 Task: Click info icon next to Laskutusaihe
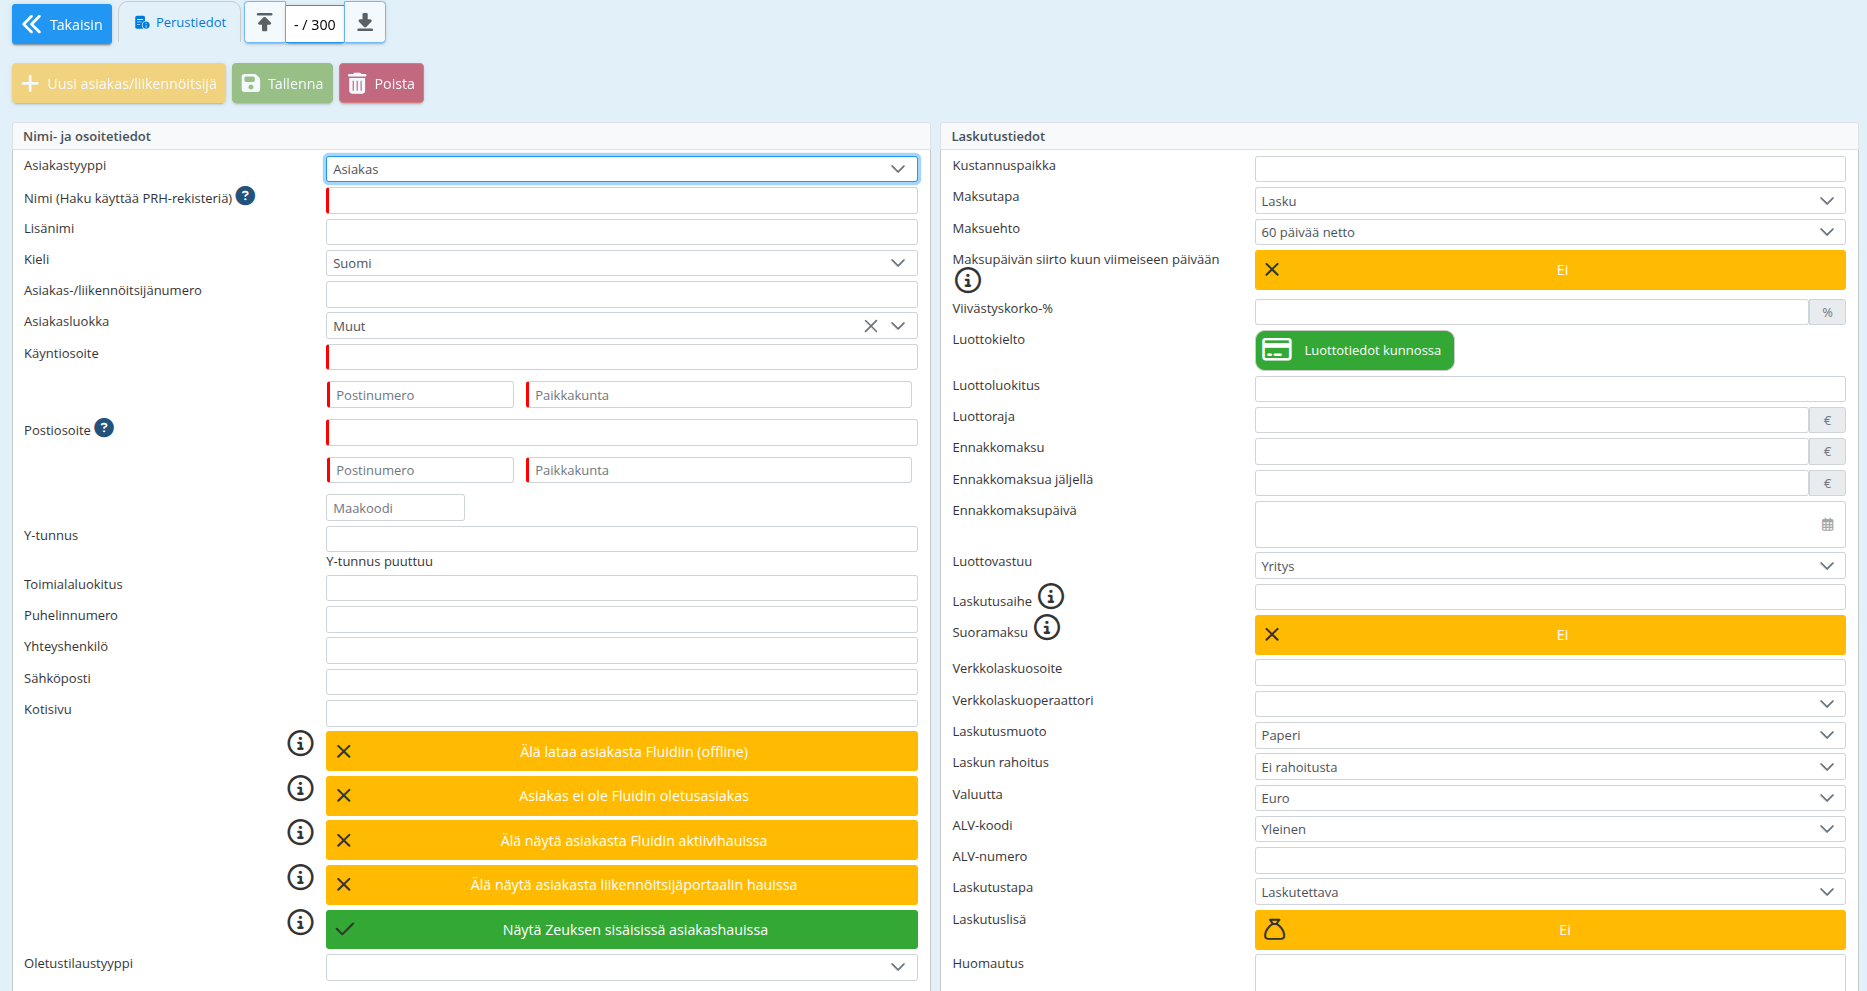1050,597
